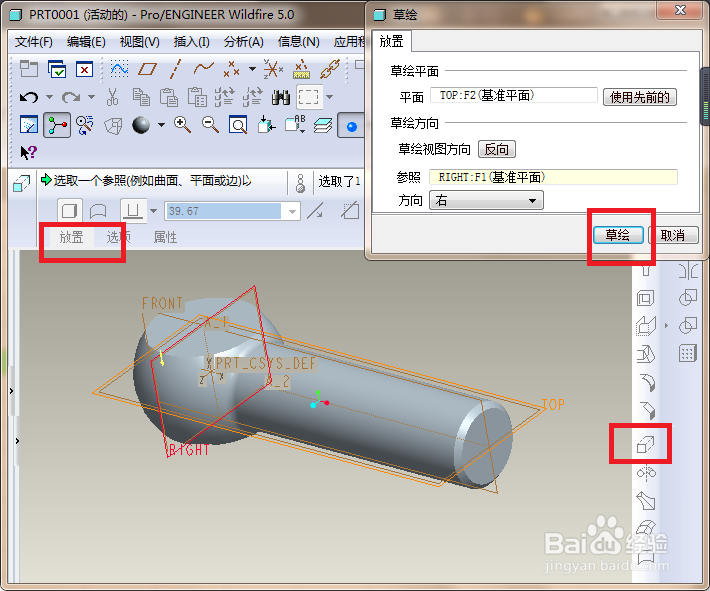
Task: Expand the datum display flyout arrow
Action: pyautogui.click(x=666, y=326)
